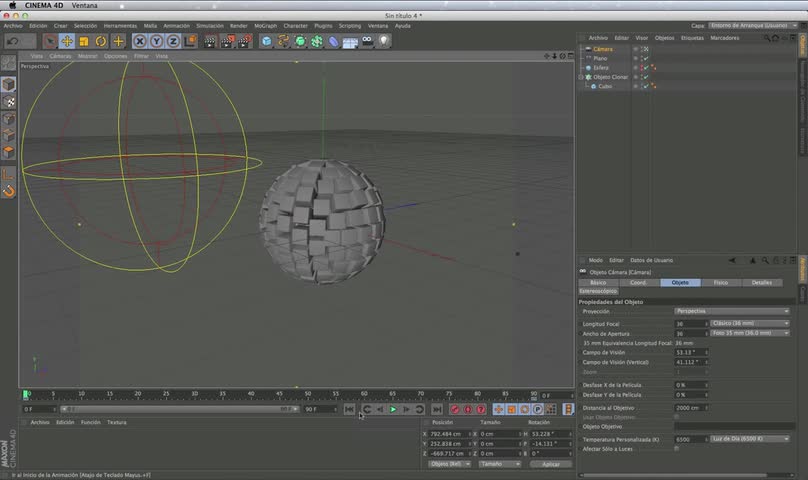Toggle the X axis lock
Screen dimensions: 808x480
click(140, 41)
